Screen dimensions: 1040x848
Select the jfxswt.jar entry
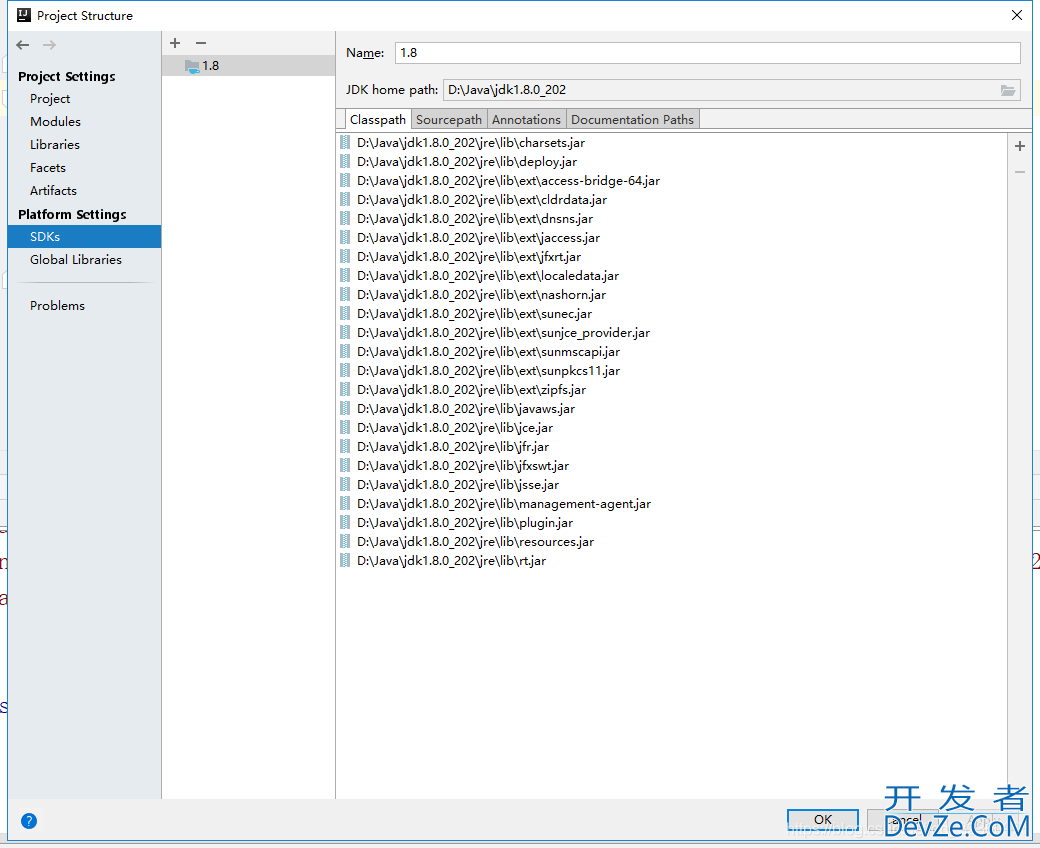point(463,466)
